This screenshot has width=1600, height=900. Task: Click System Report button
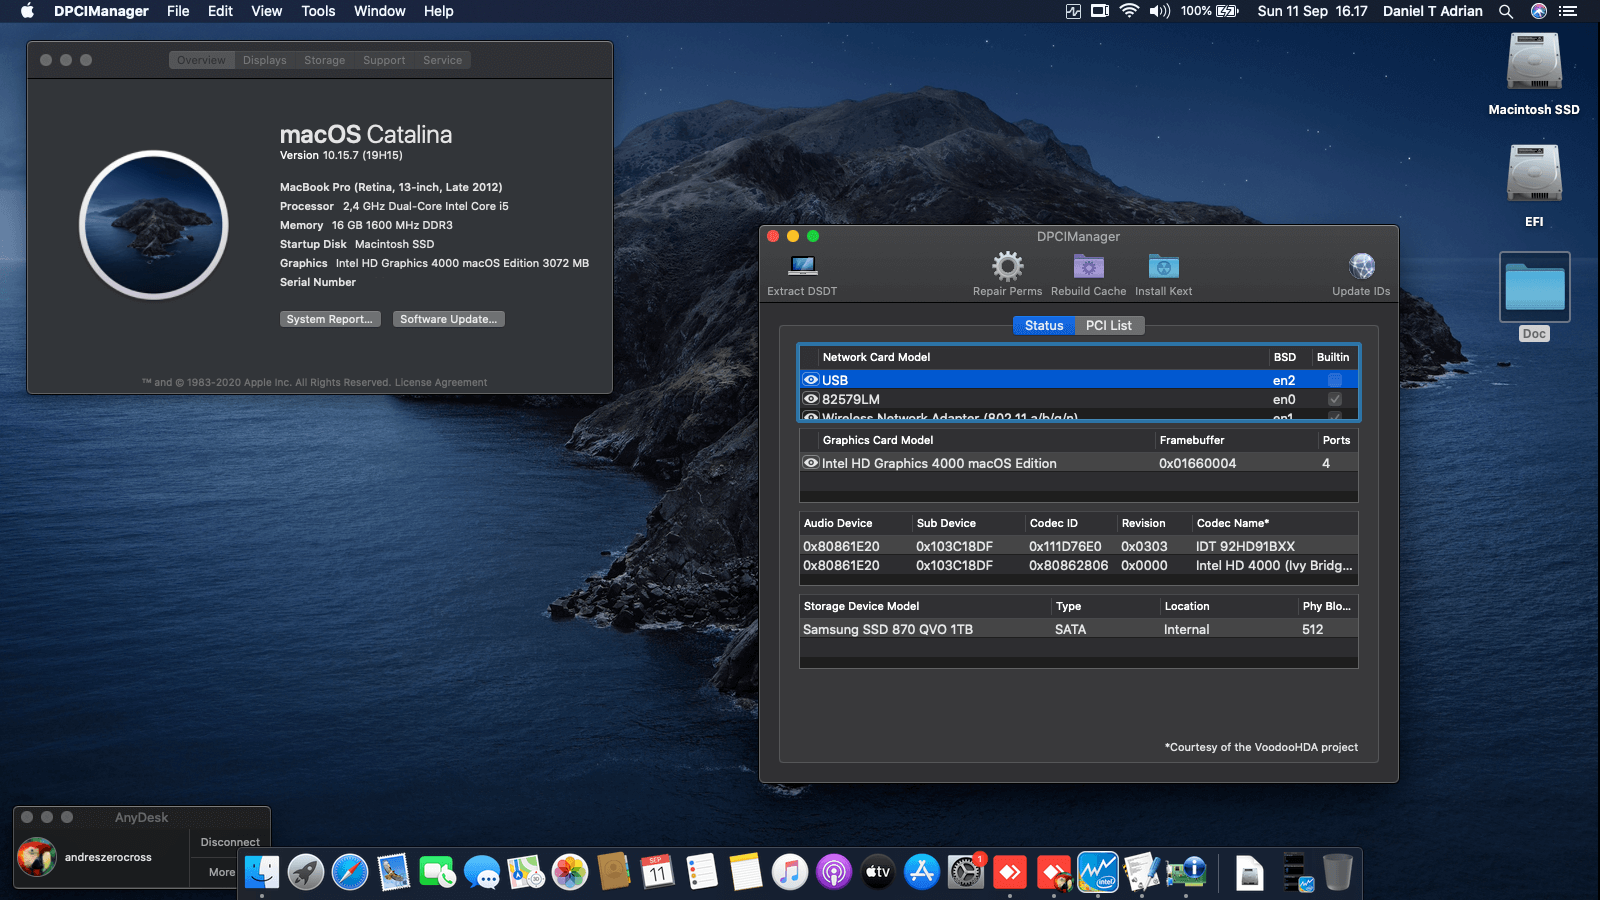click(329, 319)
